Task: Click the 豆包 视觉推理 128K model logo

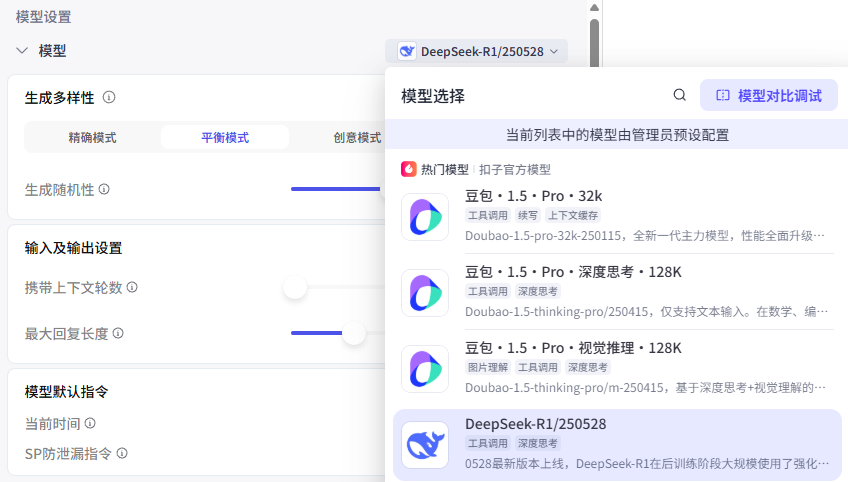Action: coord(425,369)
